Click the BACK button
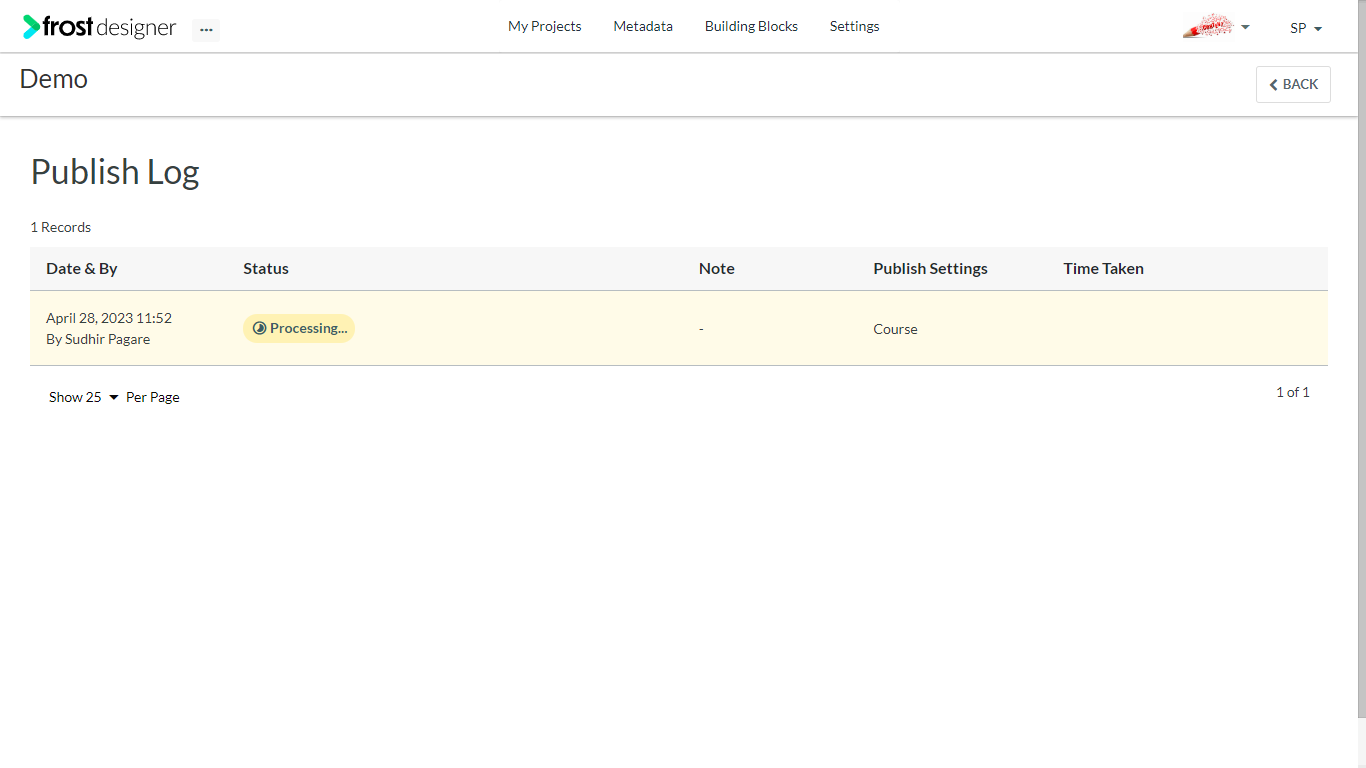 click(x=1293, y=84)
